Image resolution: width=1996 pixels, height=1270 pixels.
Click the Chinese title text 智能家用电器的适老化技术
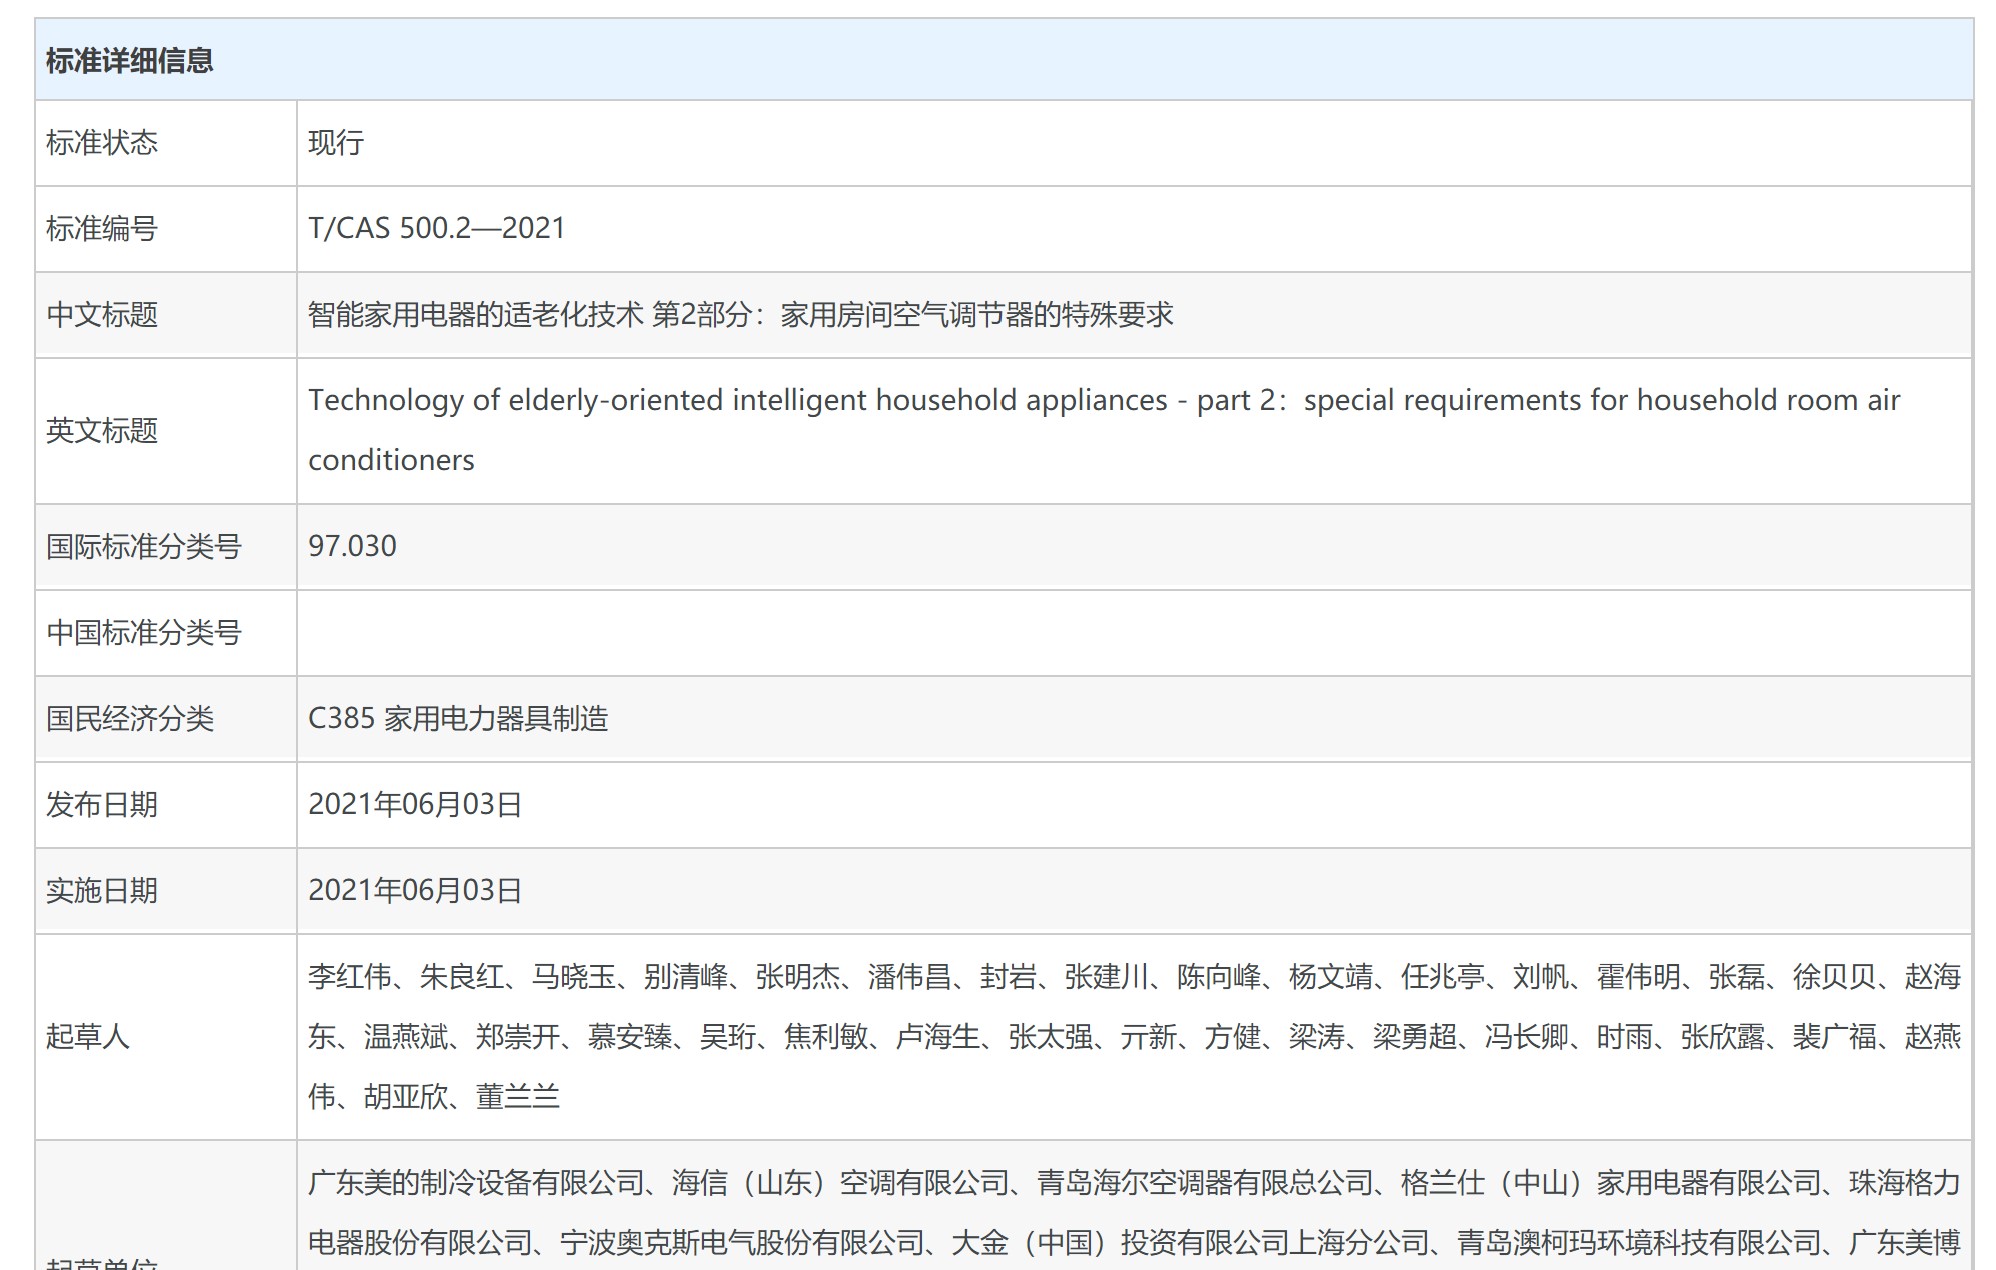point(475,315)
